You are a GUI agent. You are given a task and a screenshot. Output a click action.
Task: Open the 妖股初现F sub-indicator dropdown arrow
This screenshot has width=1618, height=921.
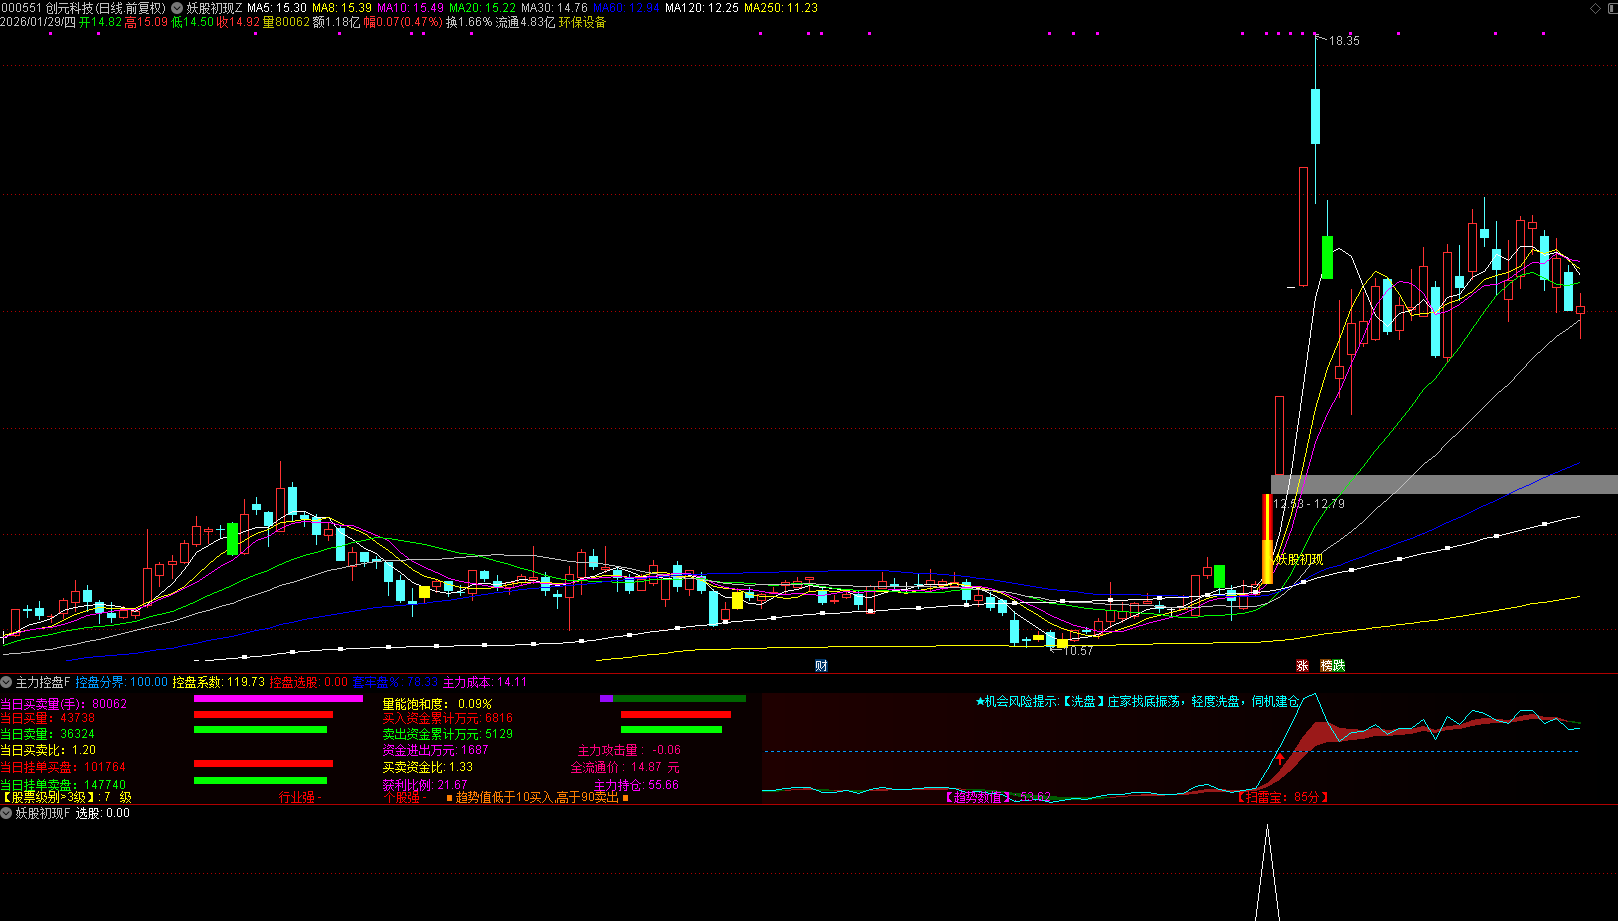pos(6,813)
